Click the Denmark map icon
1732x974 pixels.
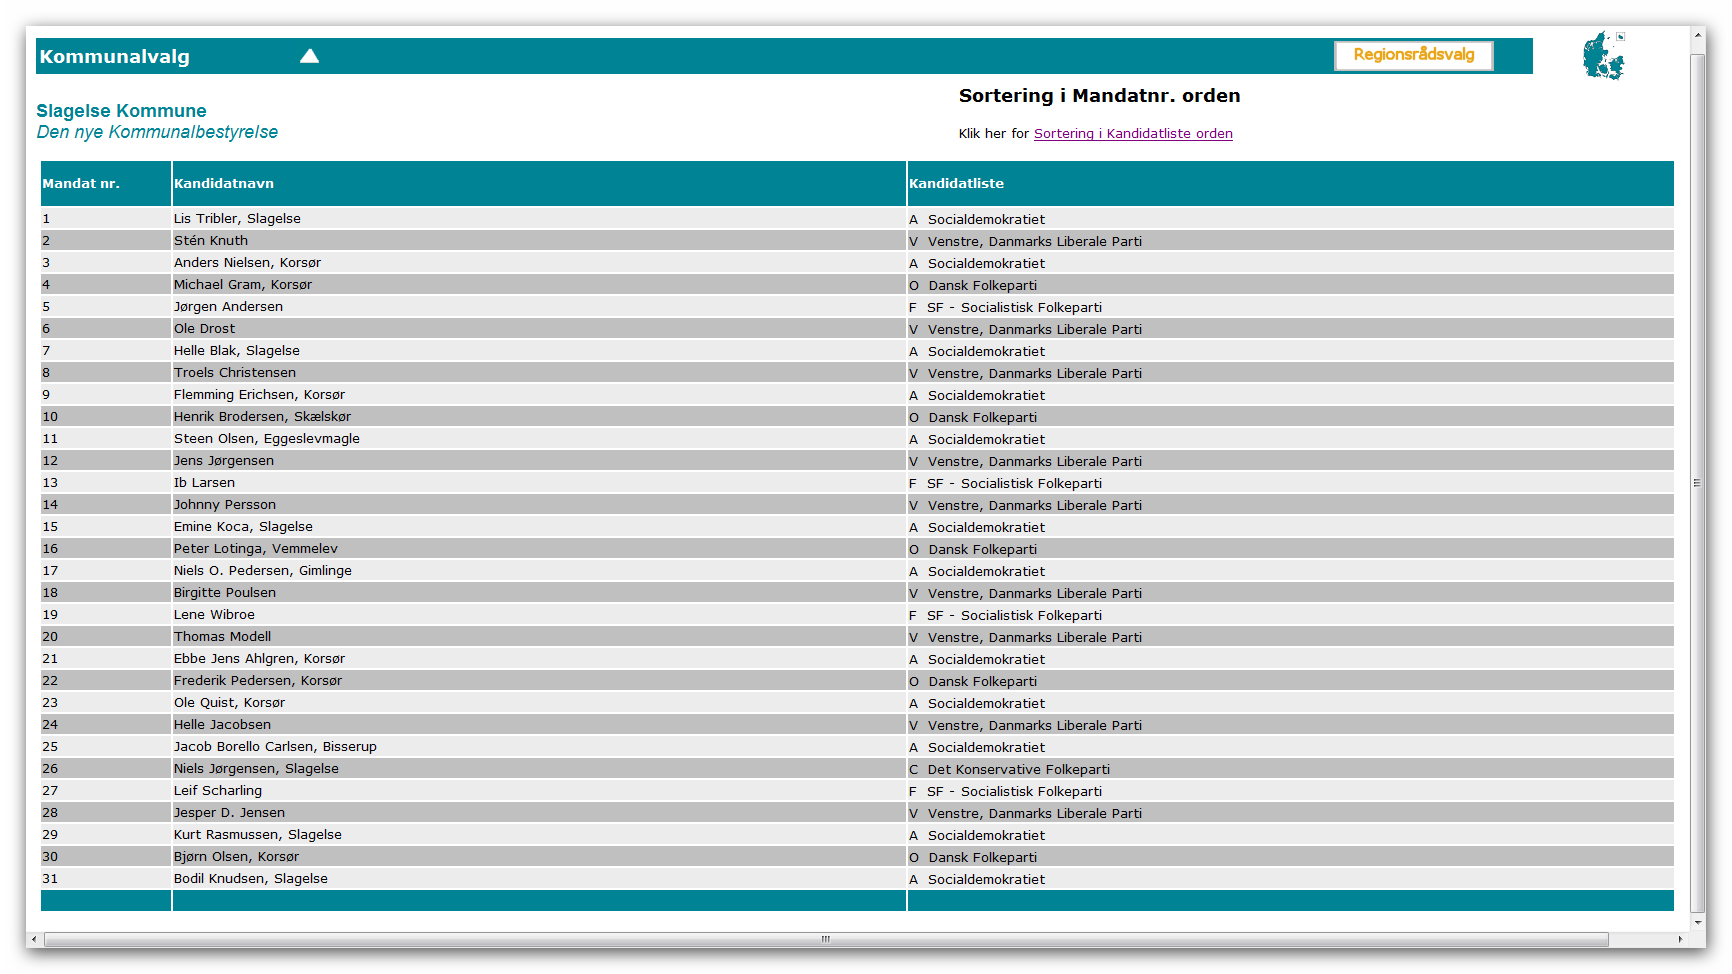point(1601,57)
